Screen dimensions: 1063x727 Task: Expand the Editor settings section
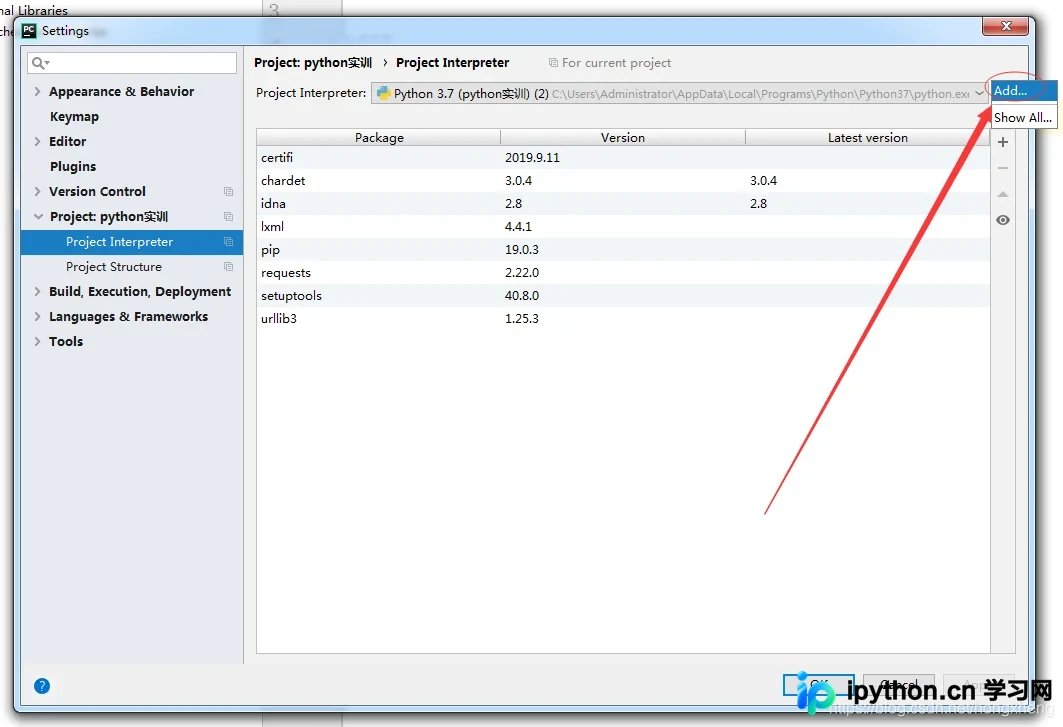[37, 142]
